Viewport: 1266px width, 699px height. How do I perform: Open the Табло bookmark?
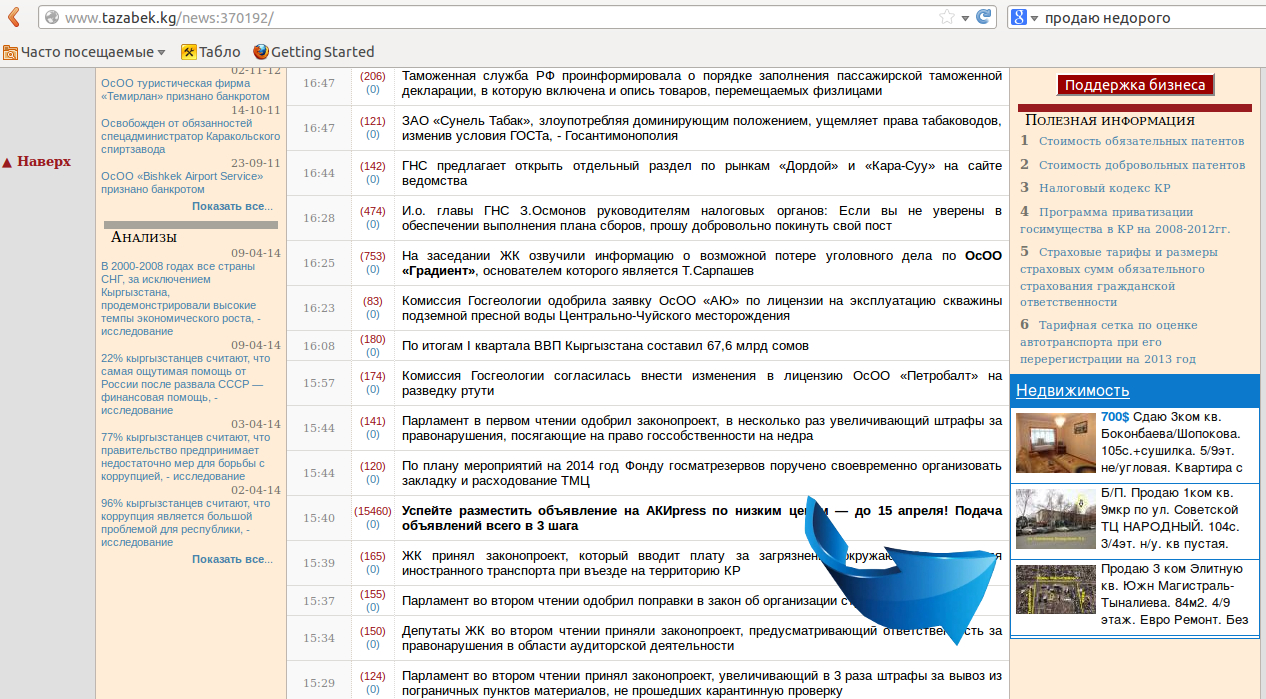pyautogui.click(x=210, y=52)
